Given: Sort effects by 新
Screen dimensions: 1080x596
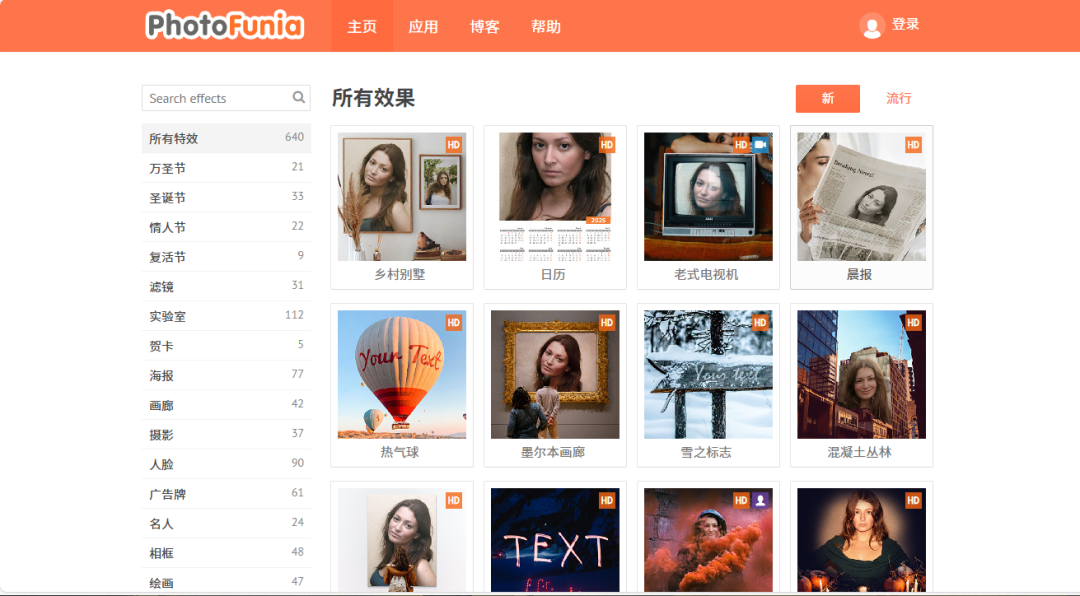Looking at the screenshot, I should click(827, 99).
